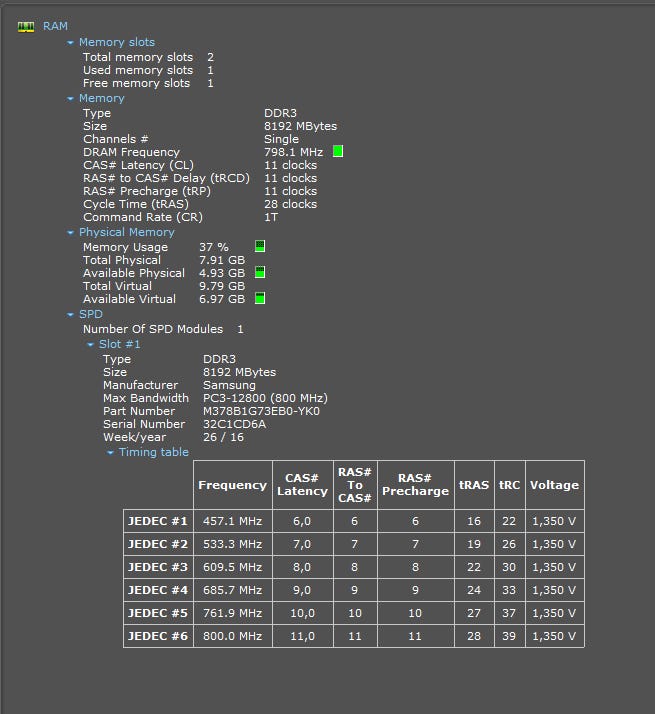Select the Timing table label
Screen dimensions: 655x714
(x=153, y=452)
